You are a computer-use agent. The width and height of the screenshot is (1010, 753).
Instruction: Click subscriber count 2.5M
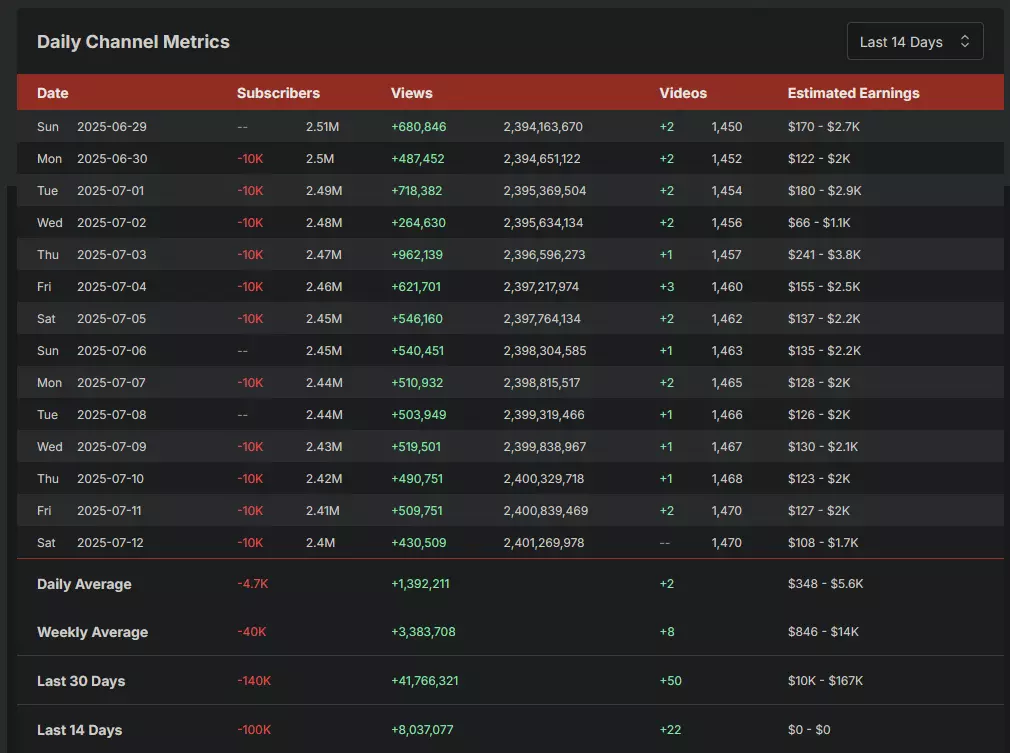point(319,158)
